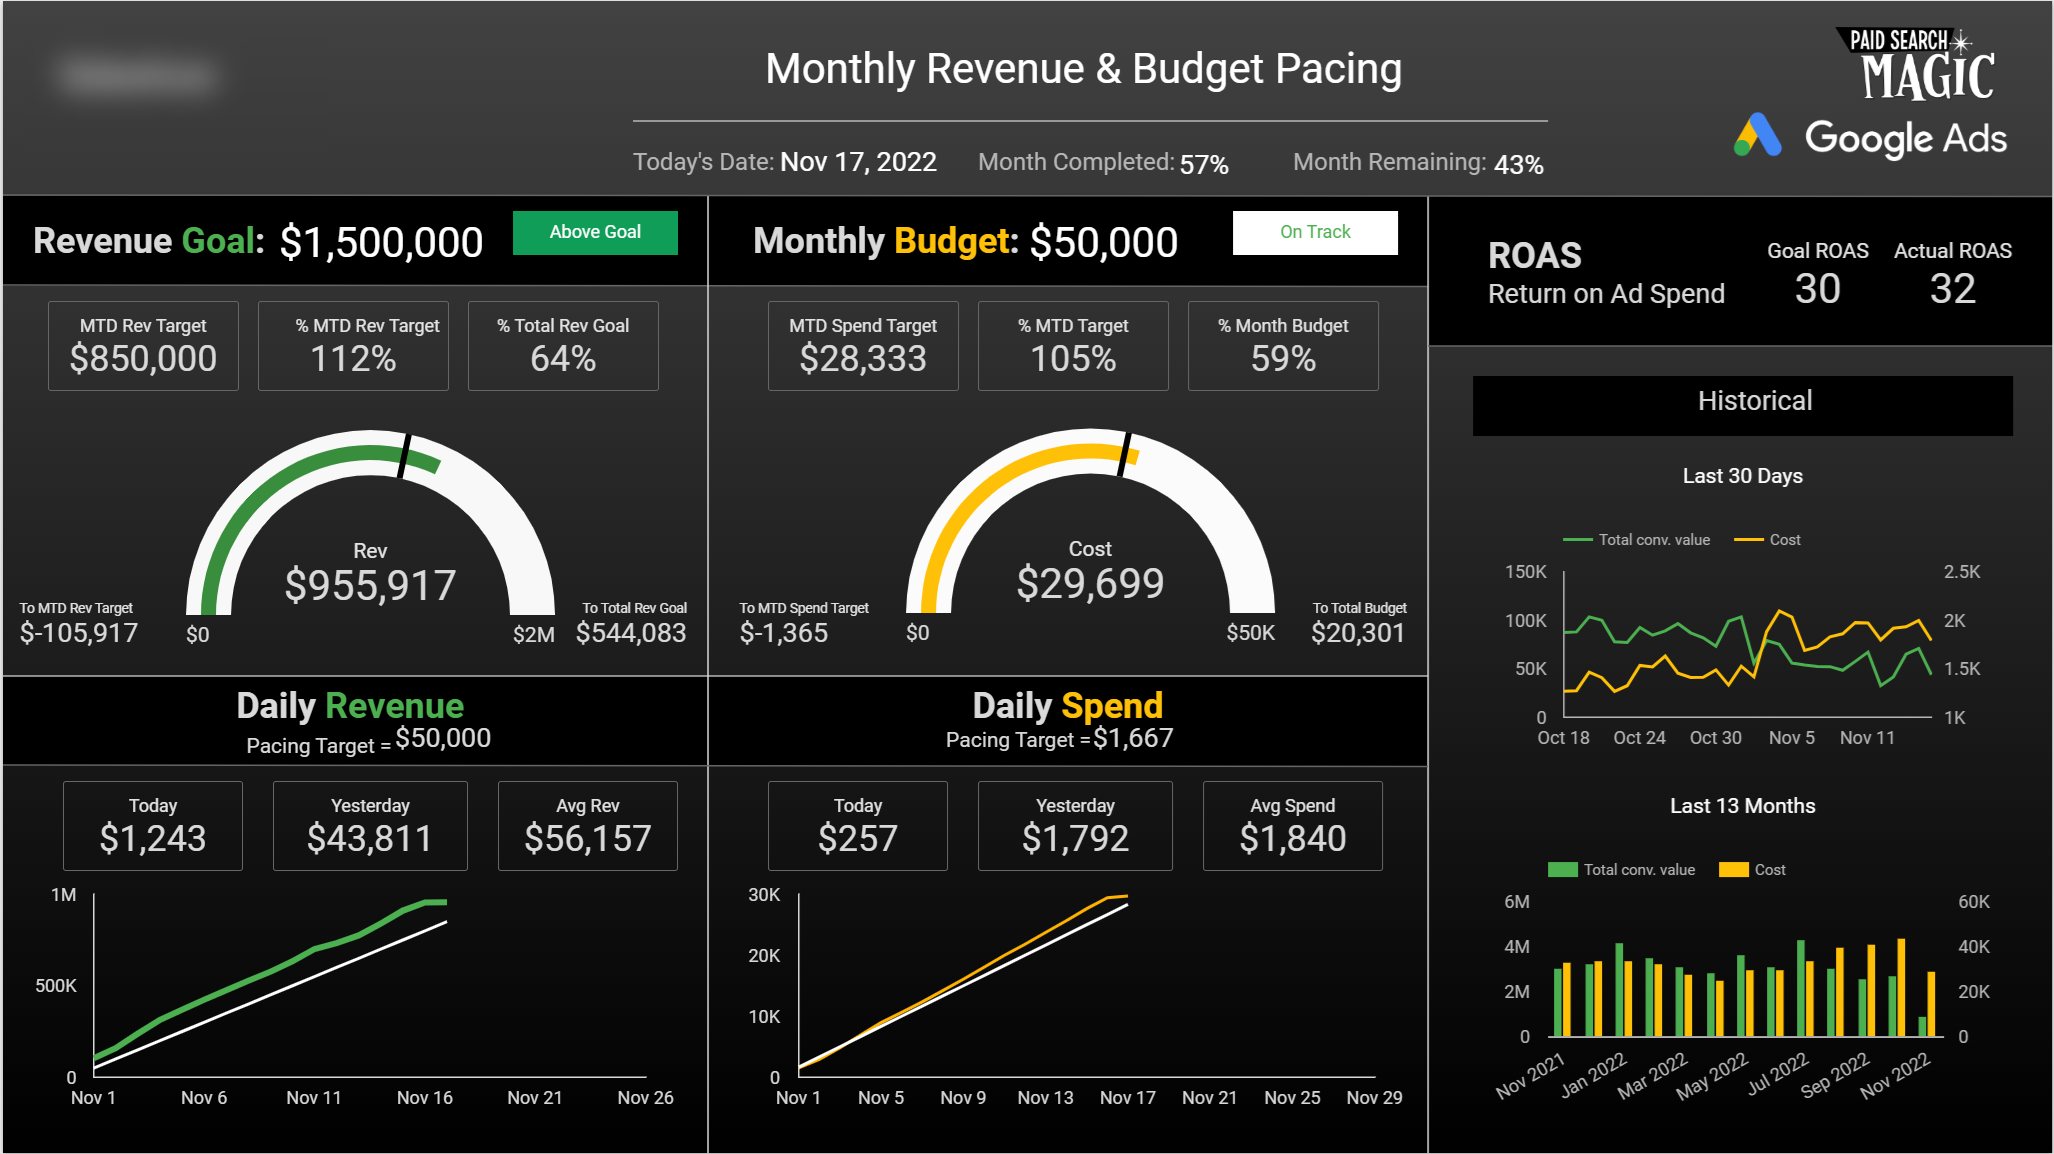
Task: Click the % Month Budget scorecard
Action: 1282,346
